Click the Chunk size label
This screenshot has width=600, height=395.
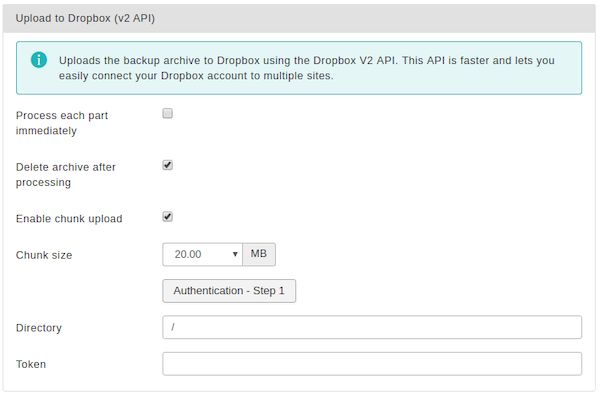click(x=44, y=255)
